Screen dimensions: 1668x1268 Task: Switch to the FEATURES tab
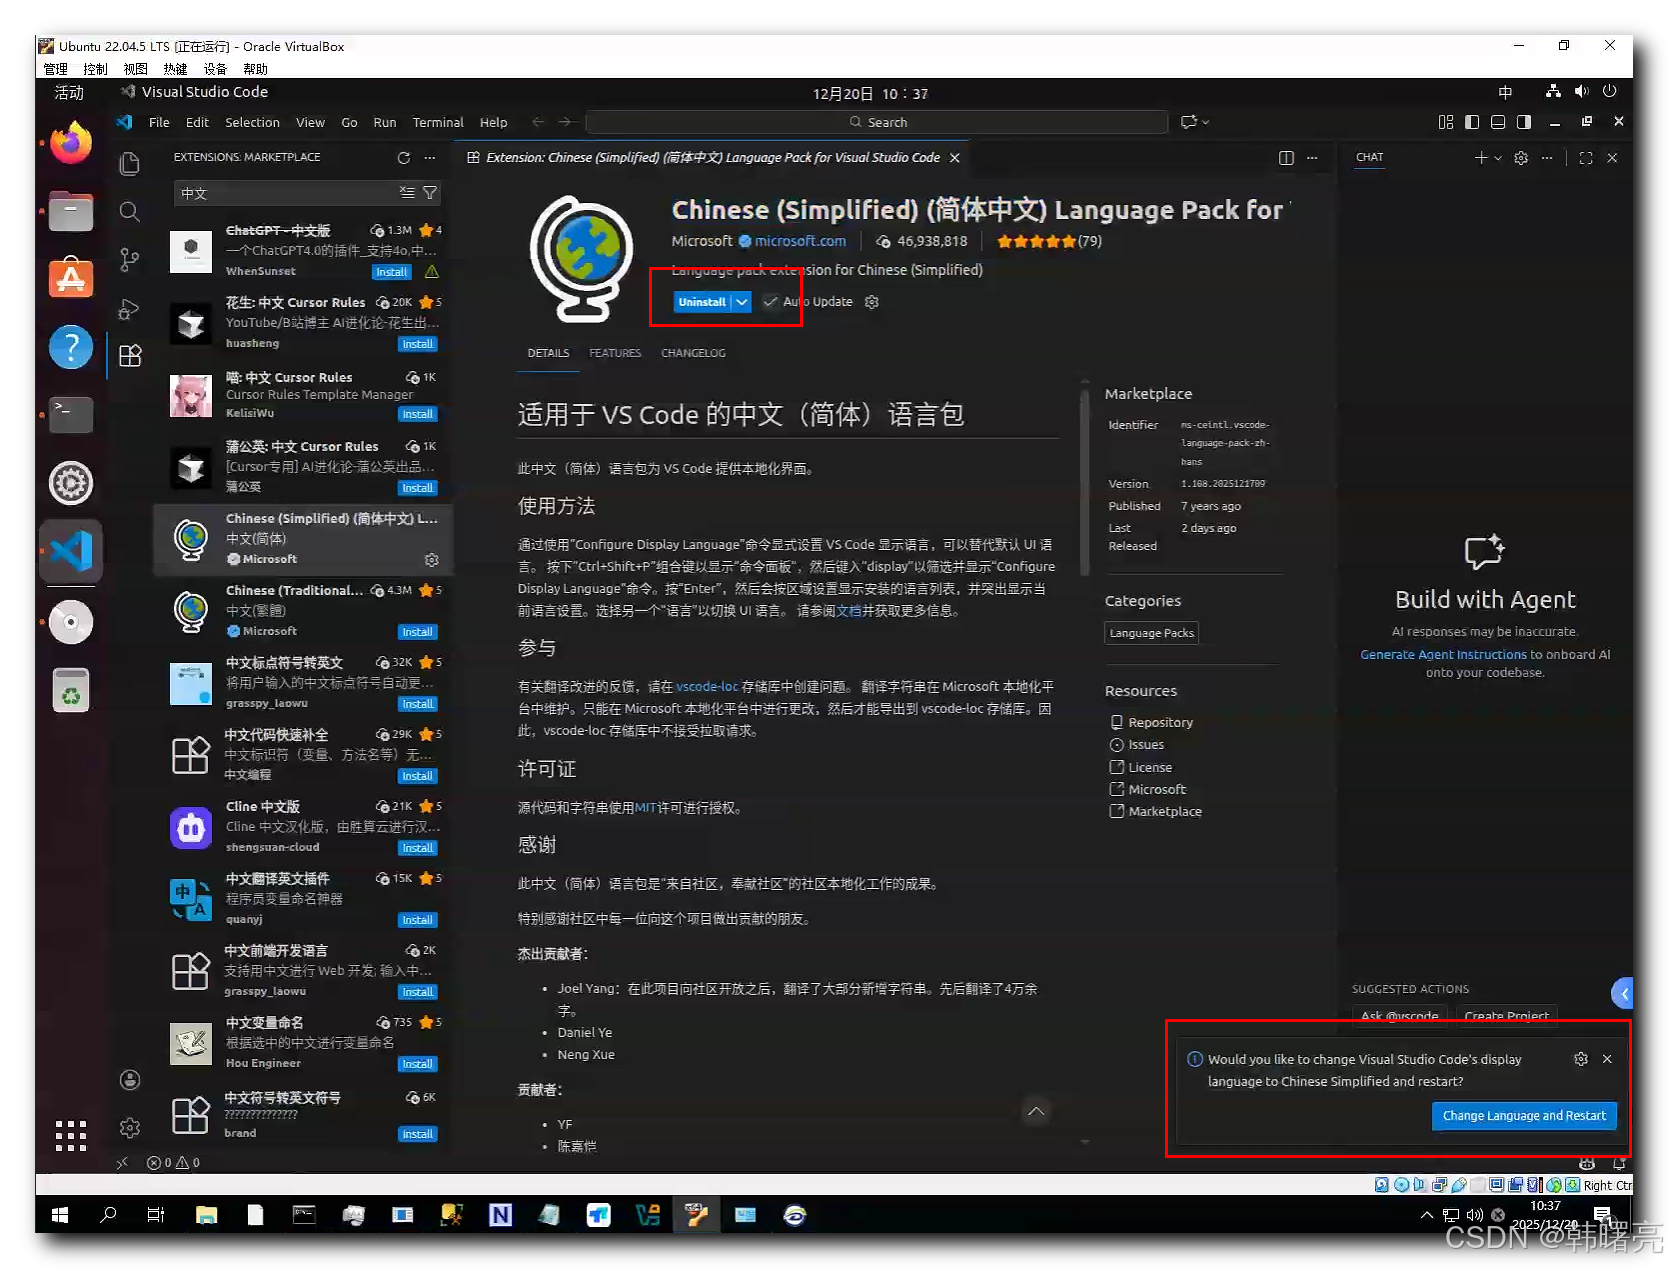pos(615,352)
